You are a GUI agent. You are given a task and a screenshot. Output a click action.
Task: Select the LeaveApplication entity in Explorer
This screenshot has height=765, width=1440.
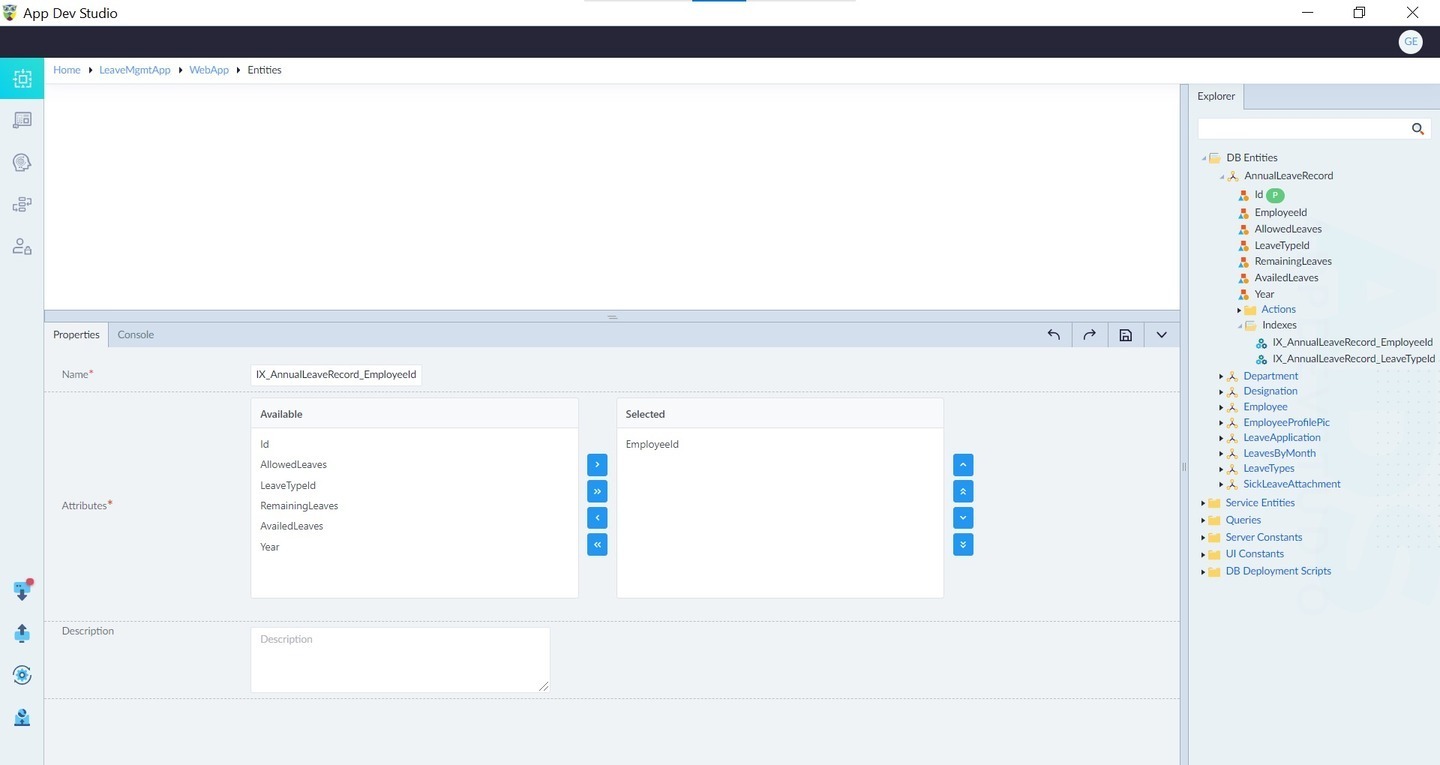click(x=1282, y=438)
